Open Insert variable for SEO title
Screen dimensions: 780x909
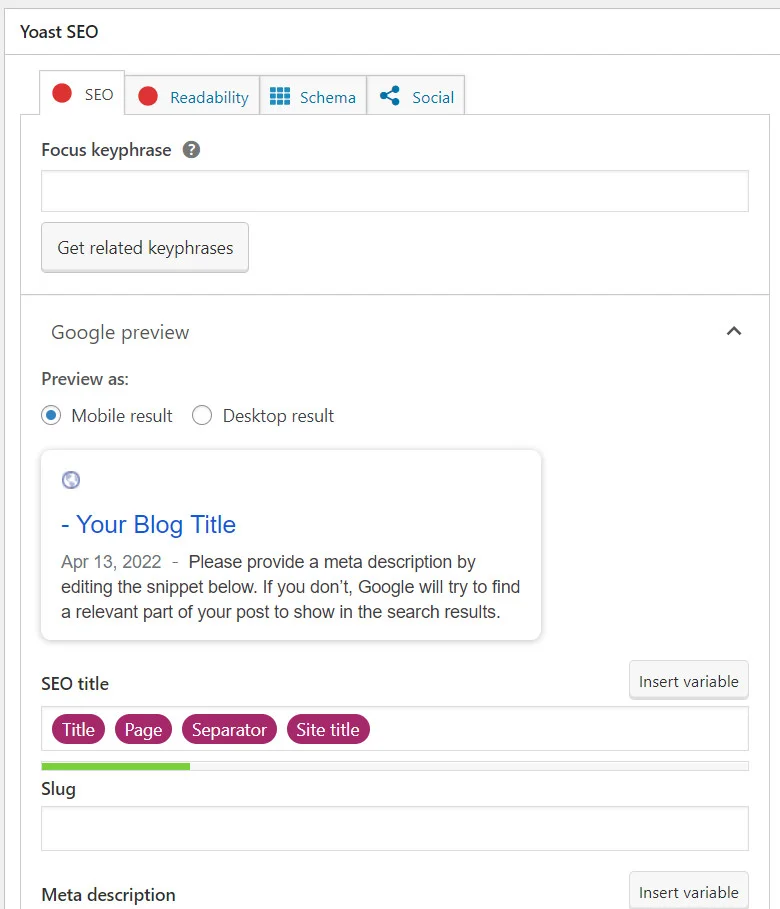tap(688, 679)
